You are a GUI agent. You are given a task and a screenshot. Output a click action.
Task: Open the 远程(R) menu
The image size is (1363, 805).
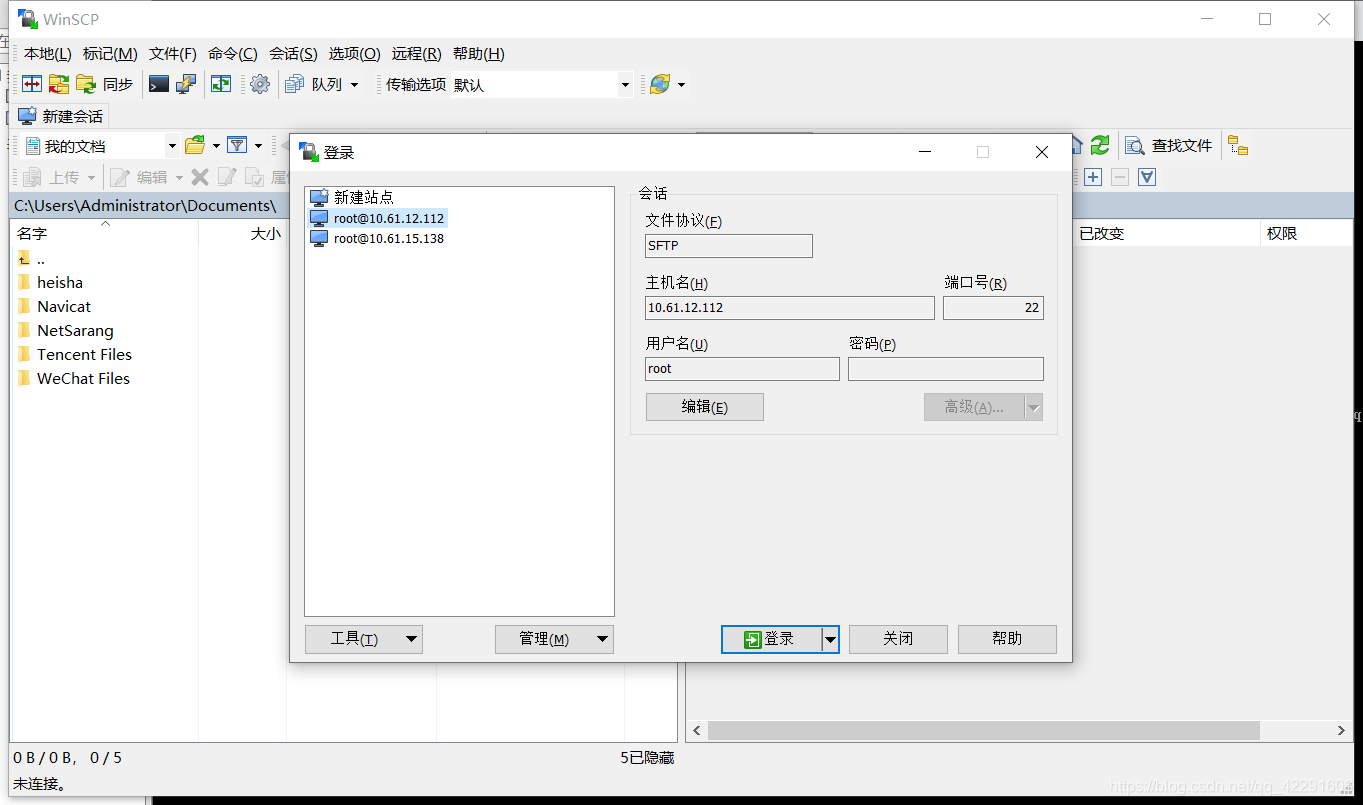[x=417, y=54]
